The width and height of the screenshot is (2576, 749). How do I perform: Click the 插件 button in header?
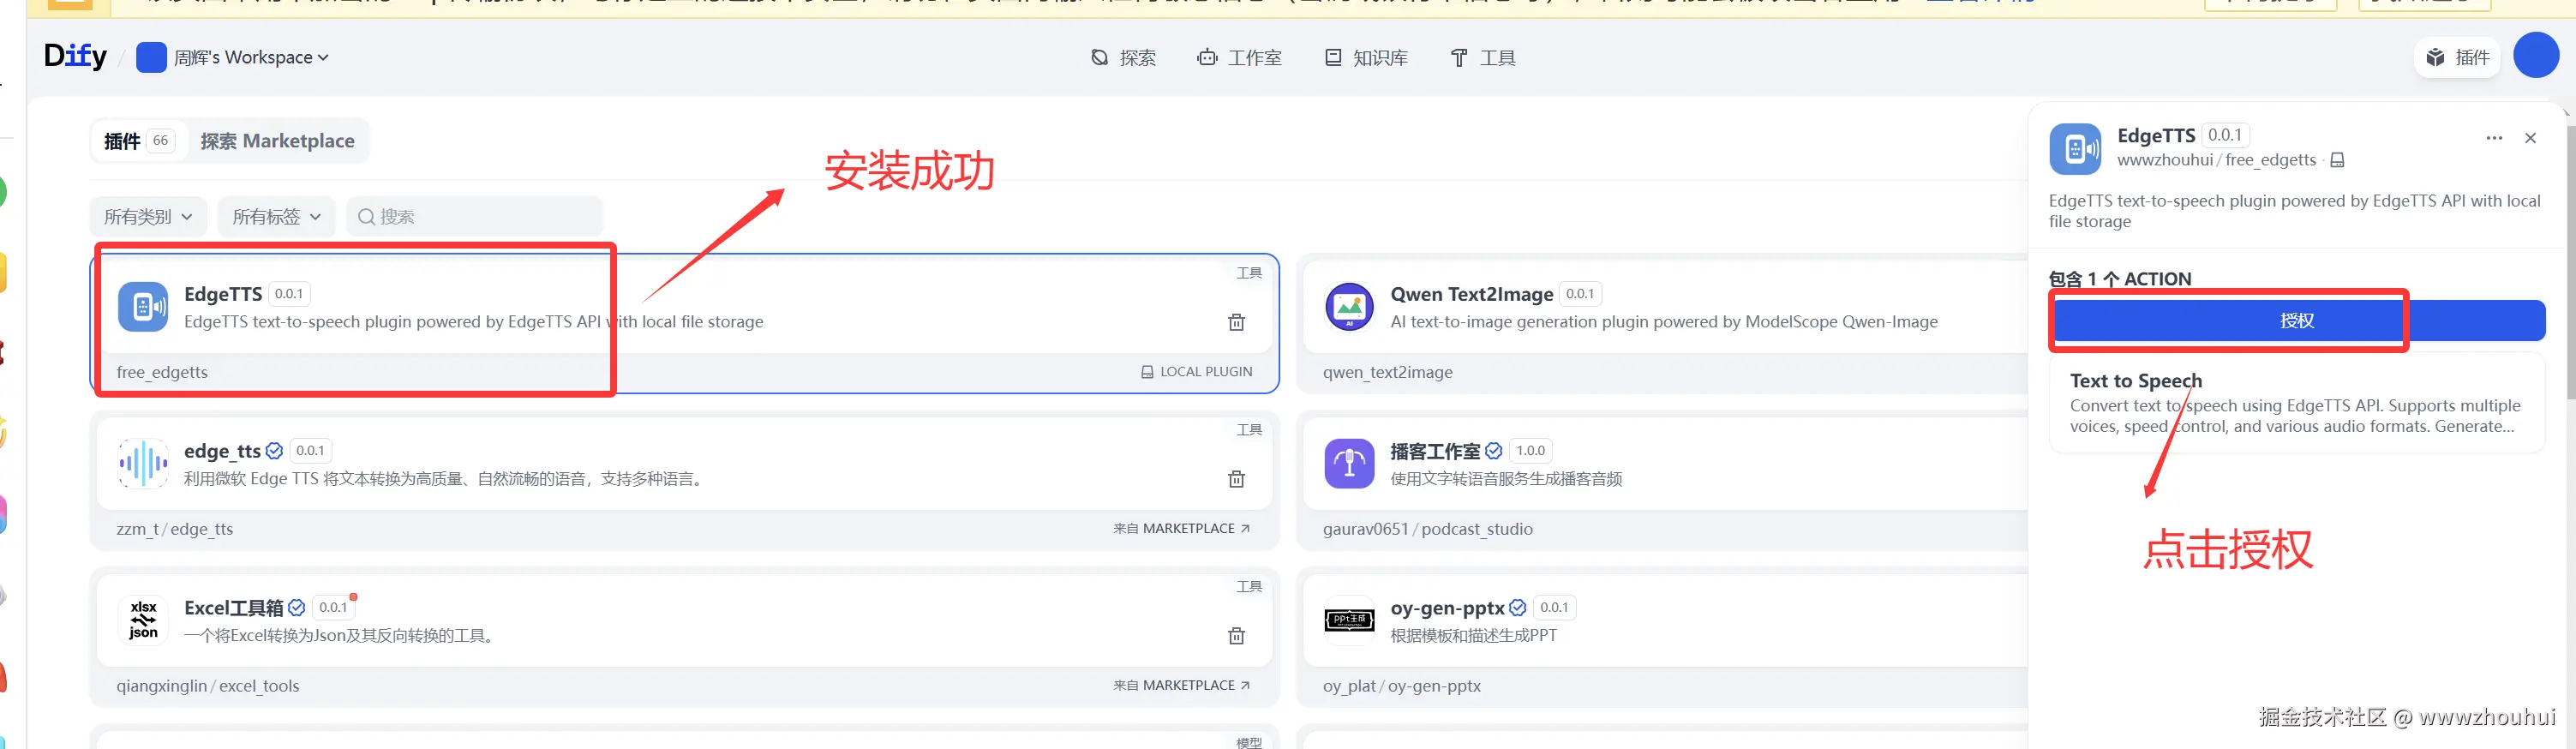[2458, 57]
